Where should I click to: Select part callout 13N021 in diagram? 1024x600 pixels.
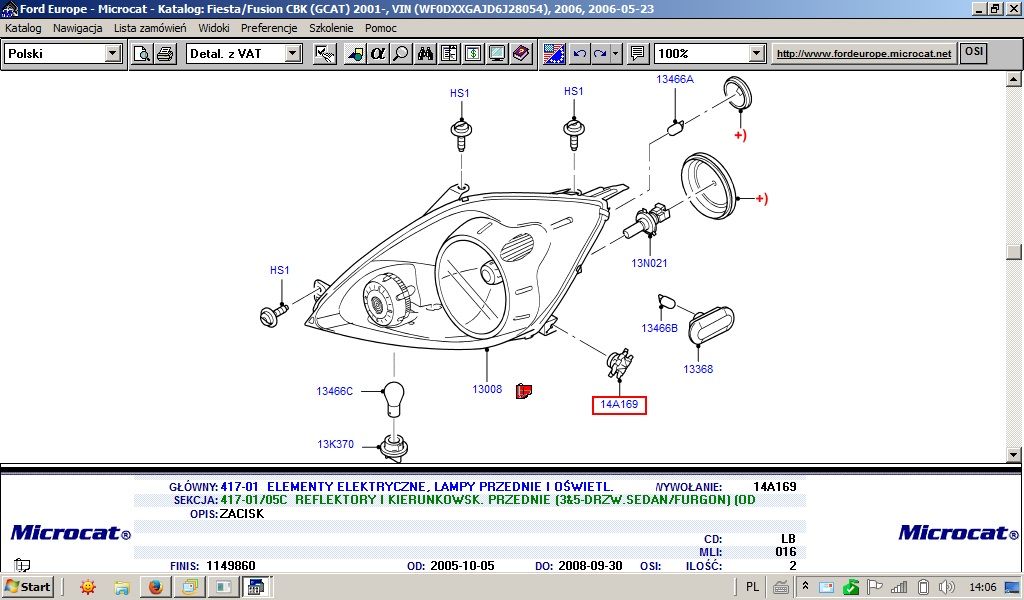pos(649,263)
